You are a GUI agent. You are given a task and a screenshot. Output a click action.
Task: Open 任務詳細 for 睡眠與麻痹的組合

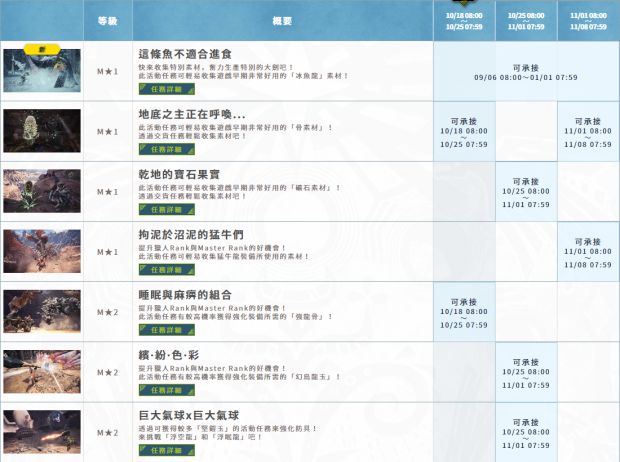pyautogui.click(x=166, y=330)
